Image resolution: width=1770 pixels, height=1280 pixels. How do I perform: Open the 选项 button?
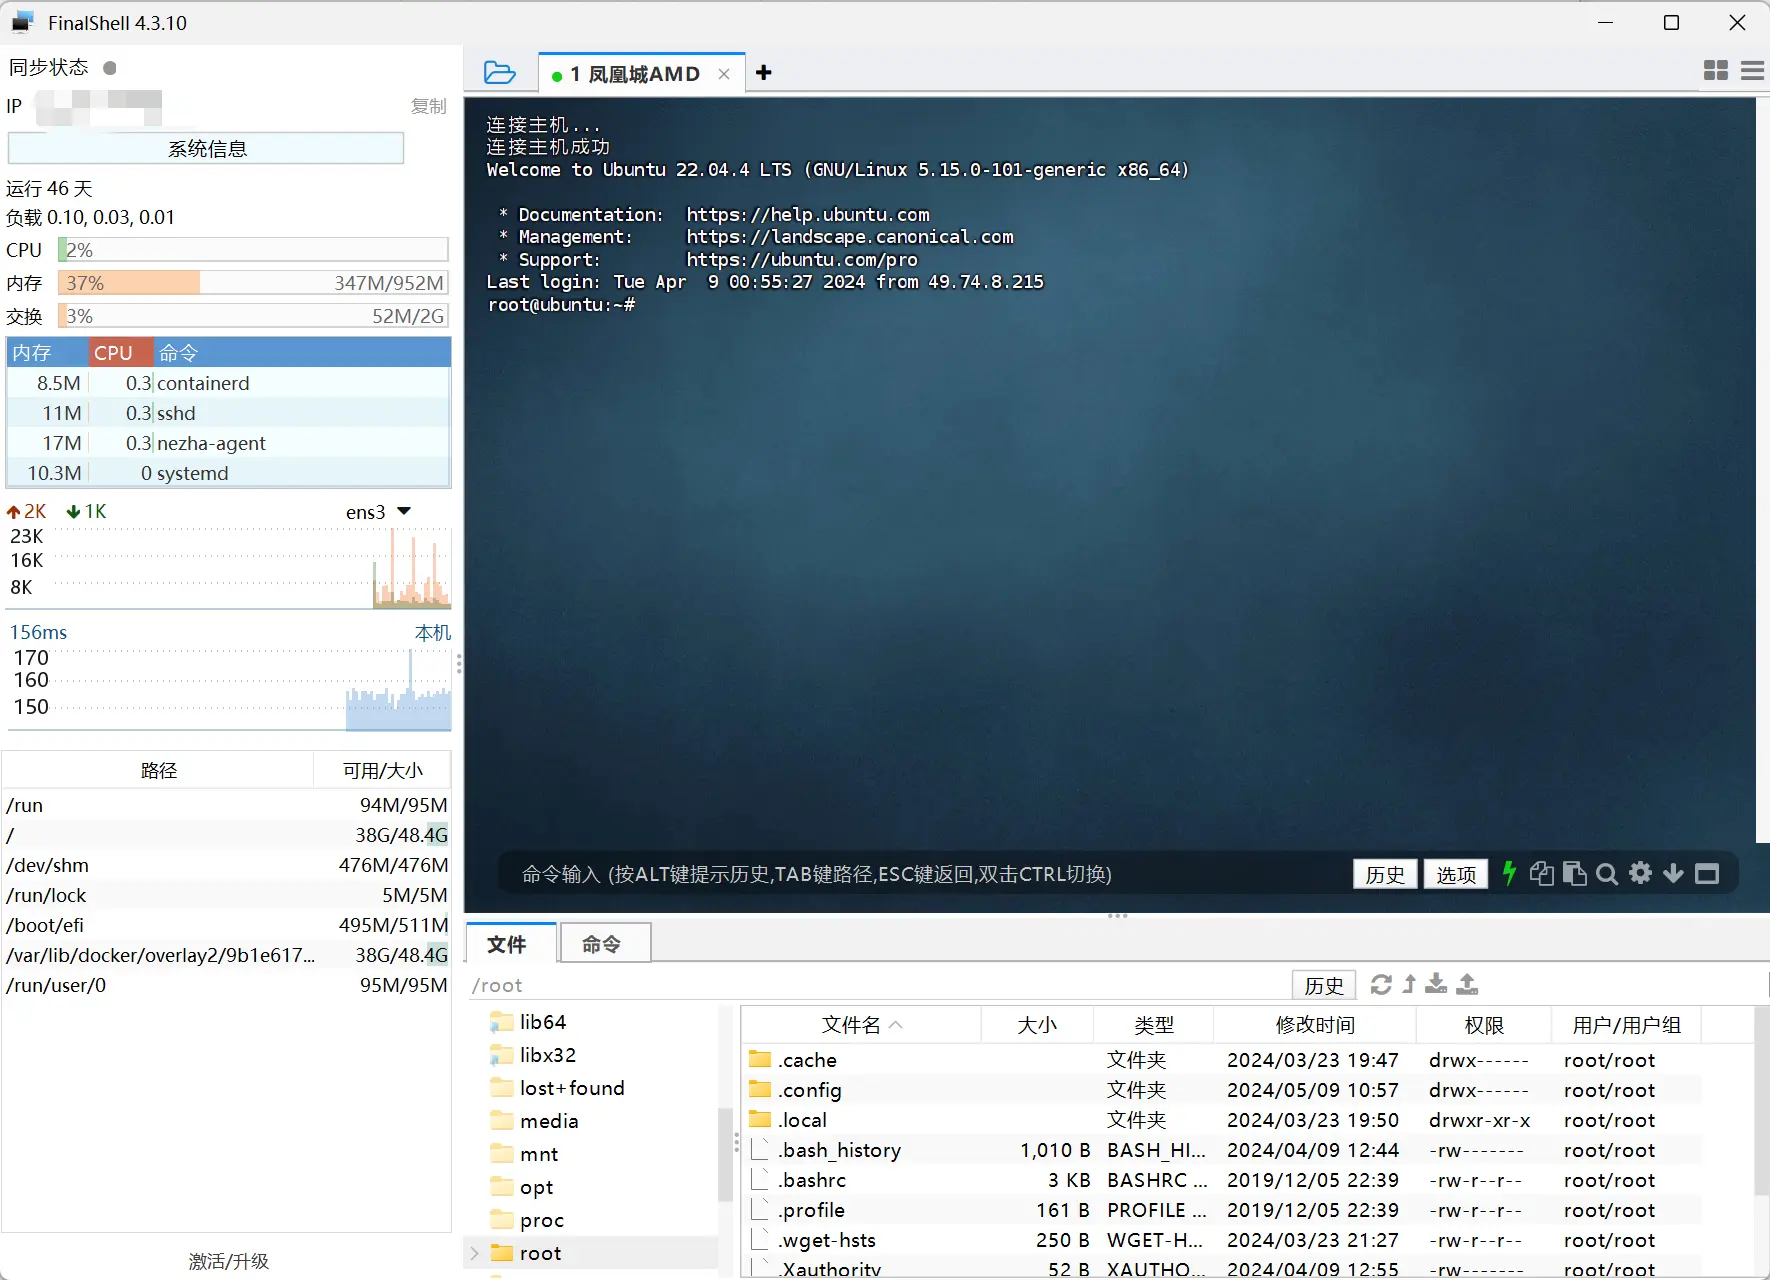coord(1456,874)
